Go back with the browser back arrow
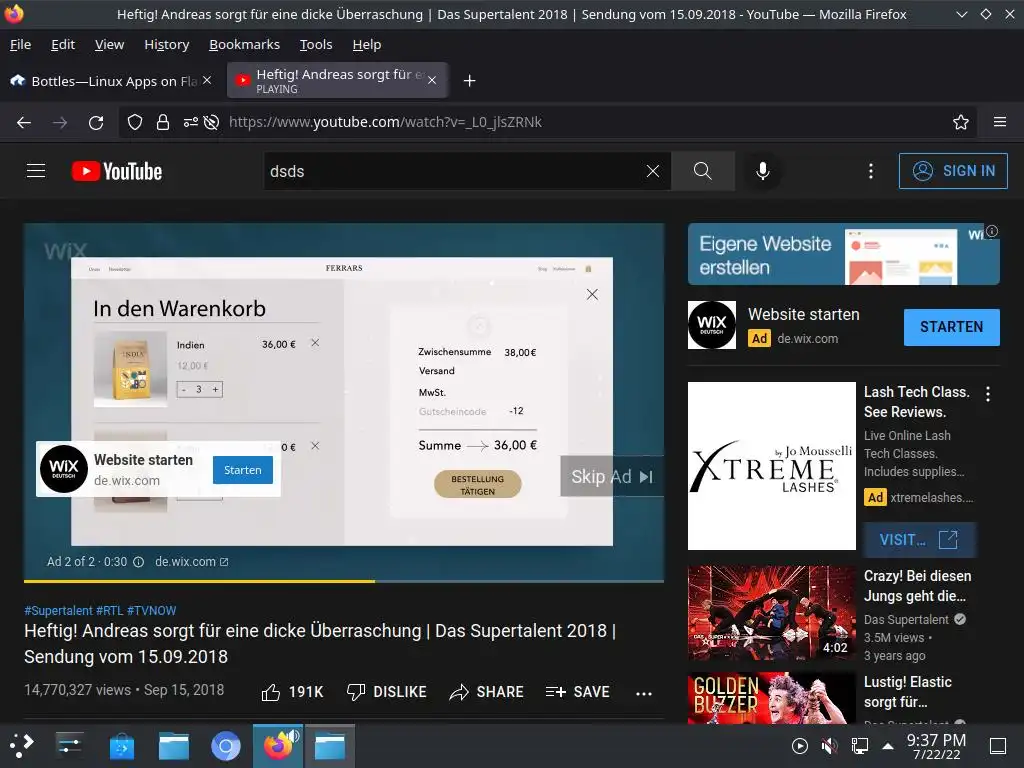 24,122
